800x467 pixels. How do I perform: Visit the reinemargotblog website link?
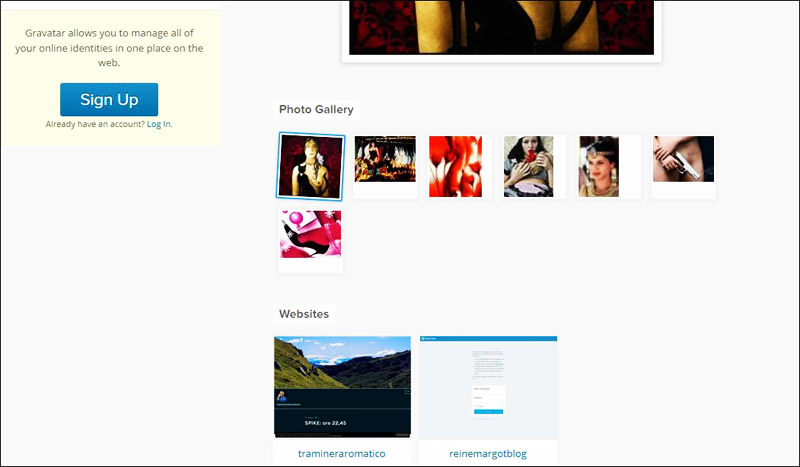pyautogui.click(x=488, y=453)
